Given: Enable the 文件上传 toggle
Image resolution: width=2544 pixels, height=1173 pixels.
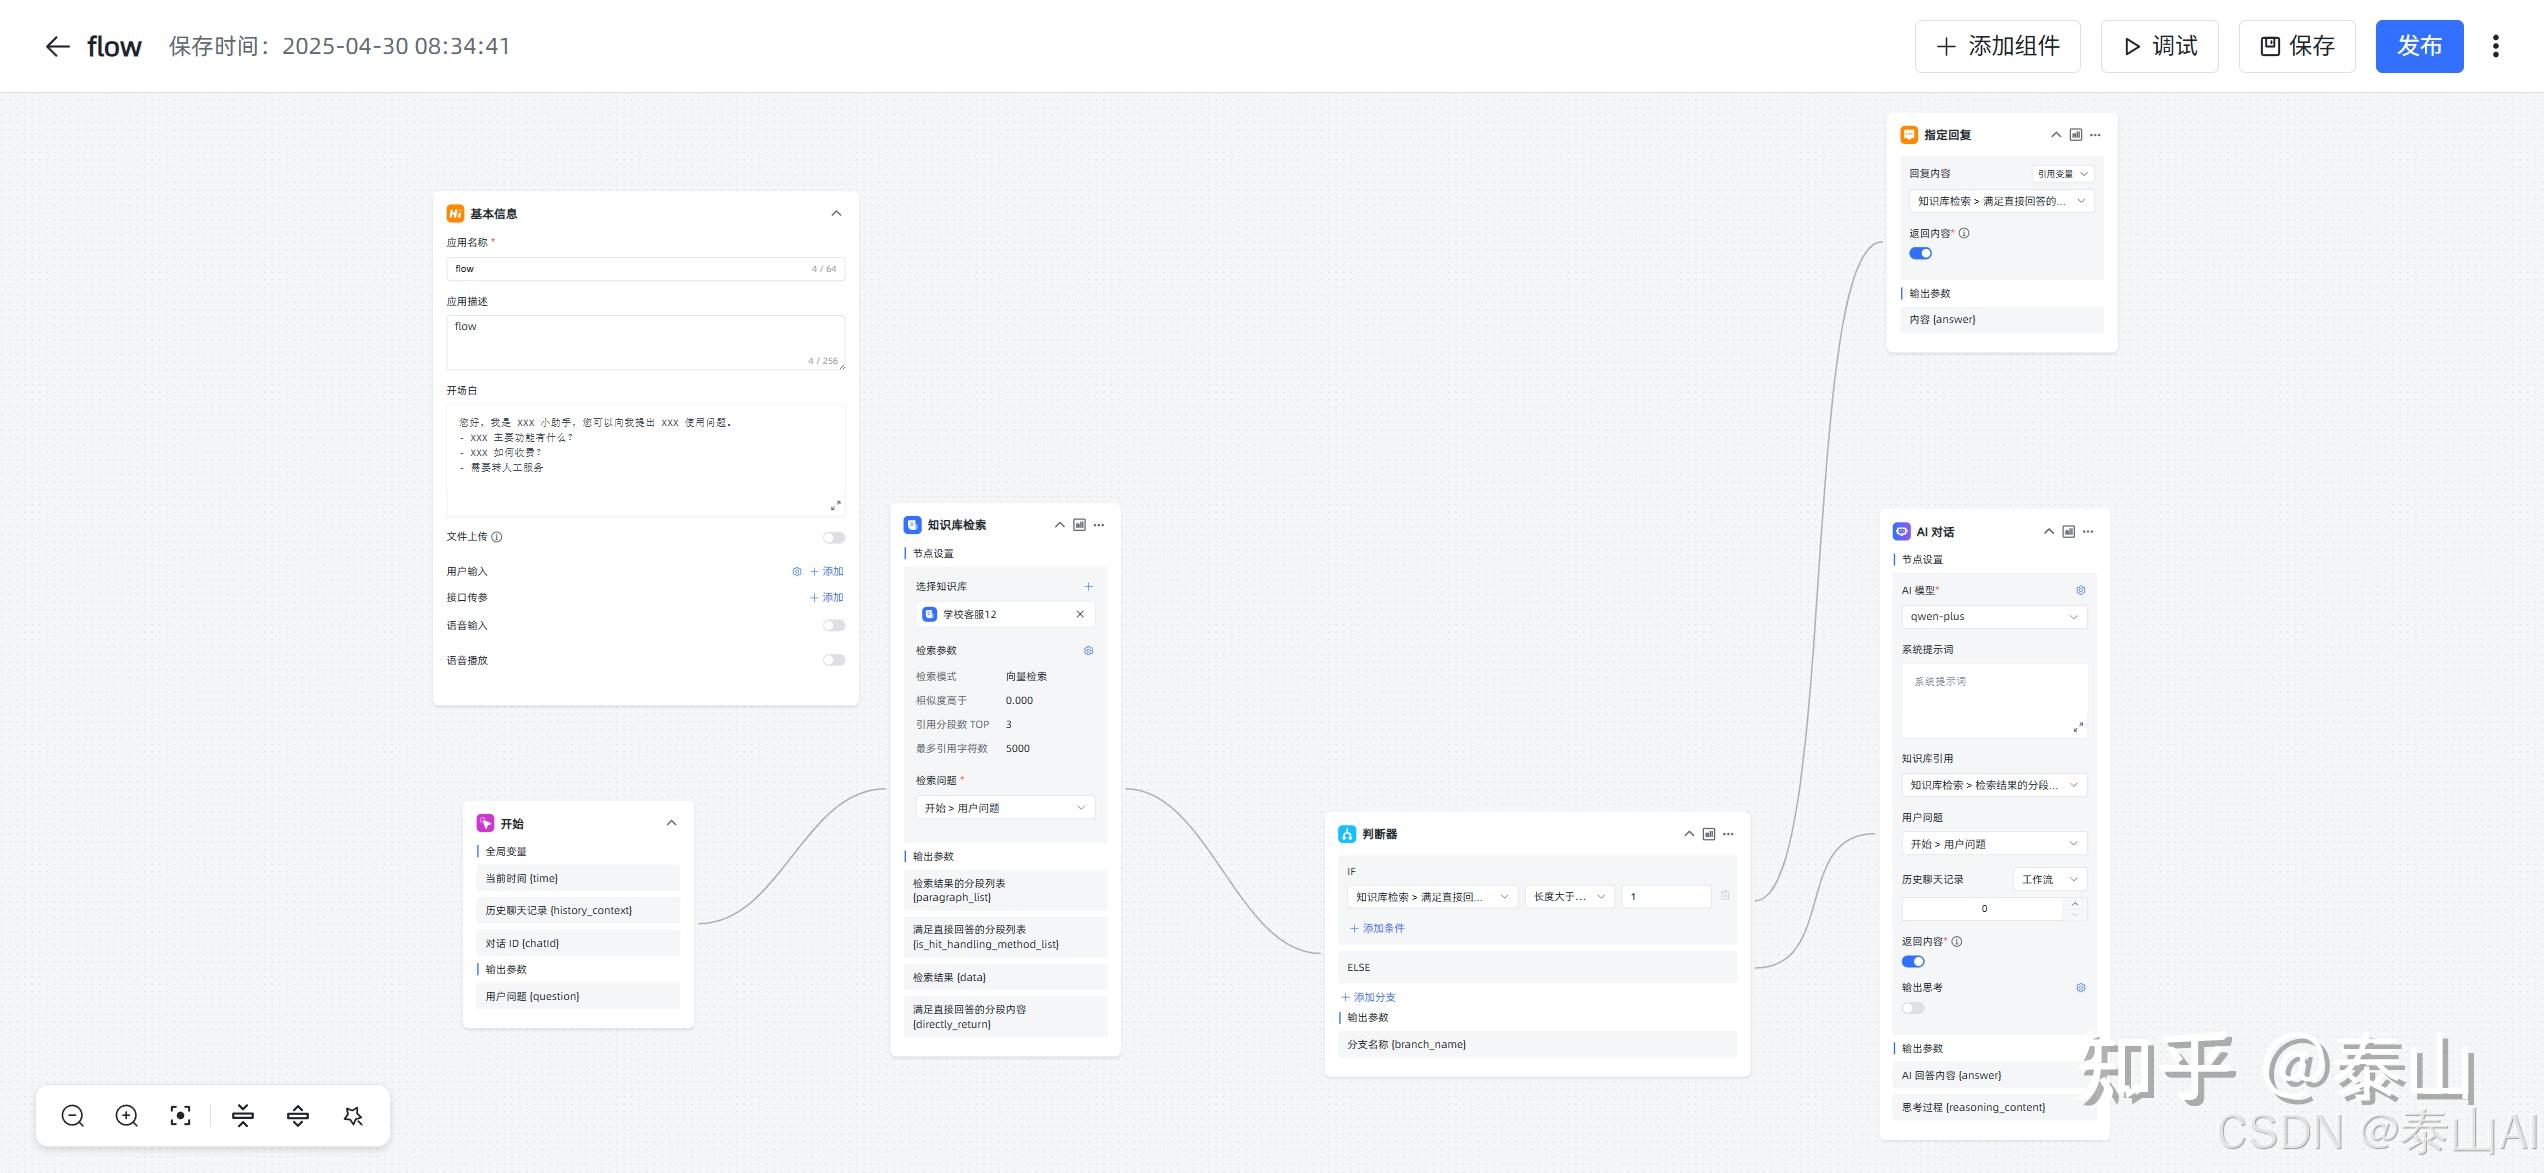Looking at the screenshot, I should pos(833,537).
